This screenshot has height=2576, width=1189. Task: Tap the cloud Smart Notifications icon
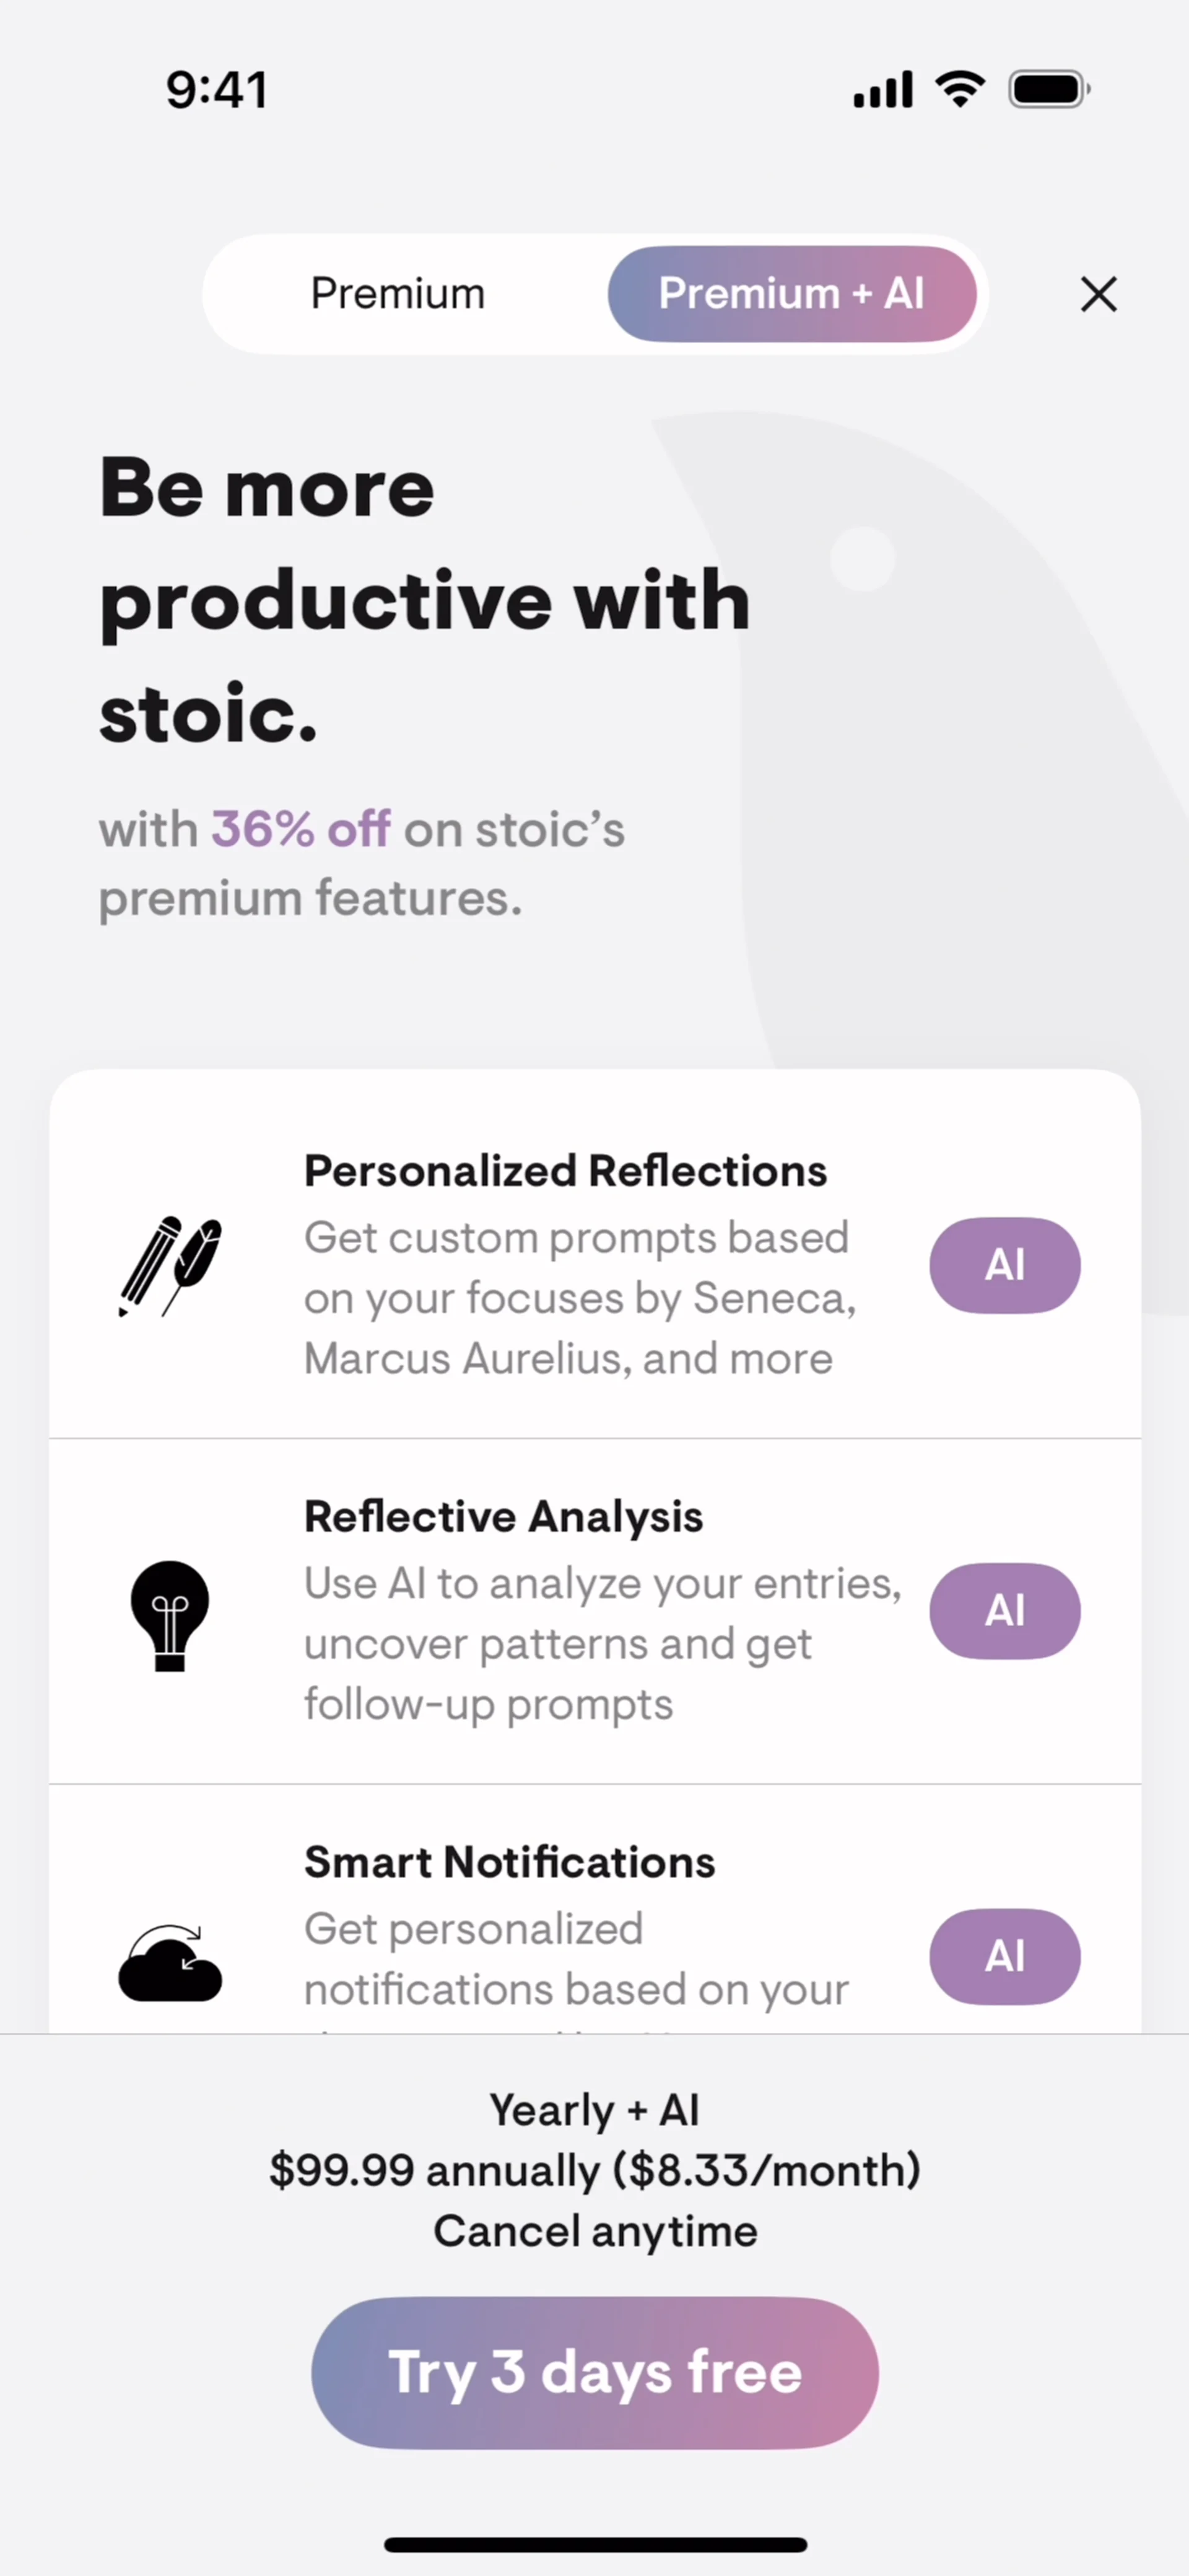(x=170, y=1962)
